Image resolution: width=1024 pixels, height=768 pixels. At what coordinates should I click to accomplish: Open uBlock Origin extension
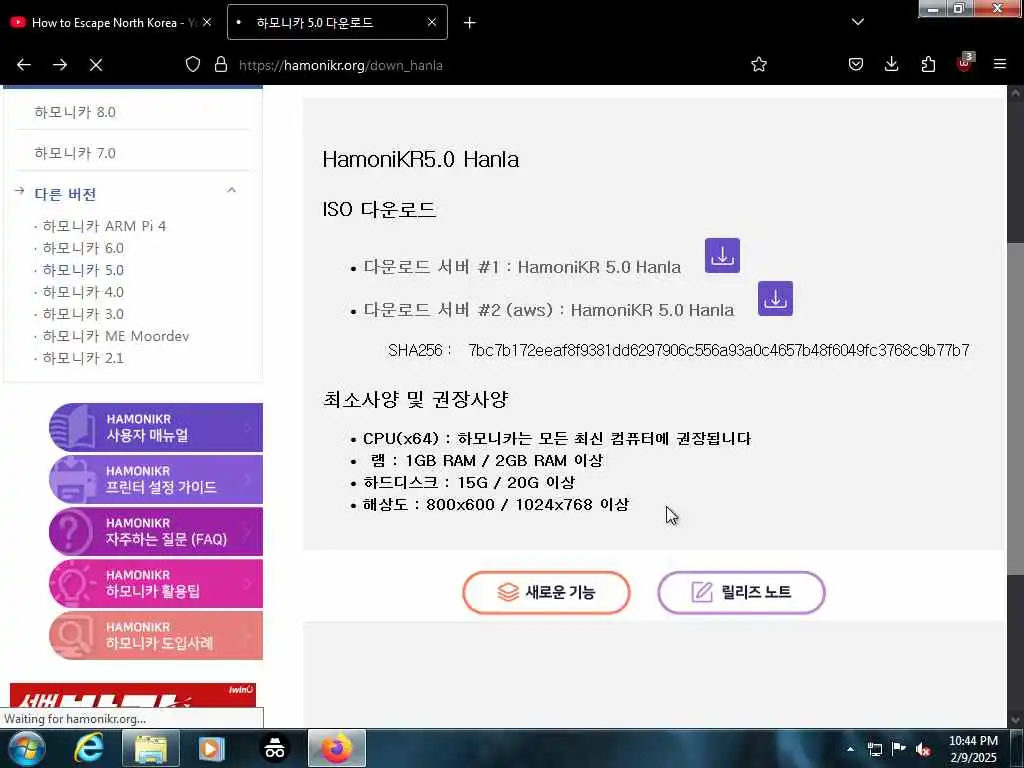coord(964,63)
